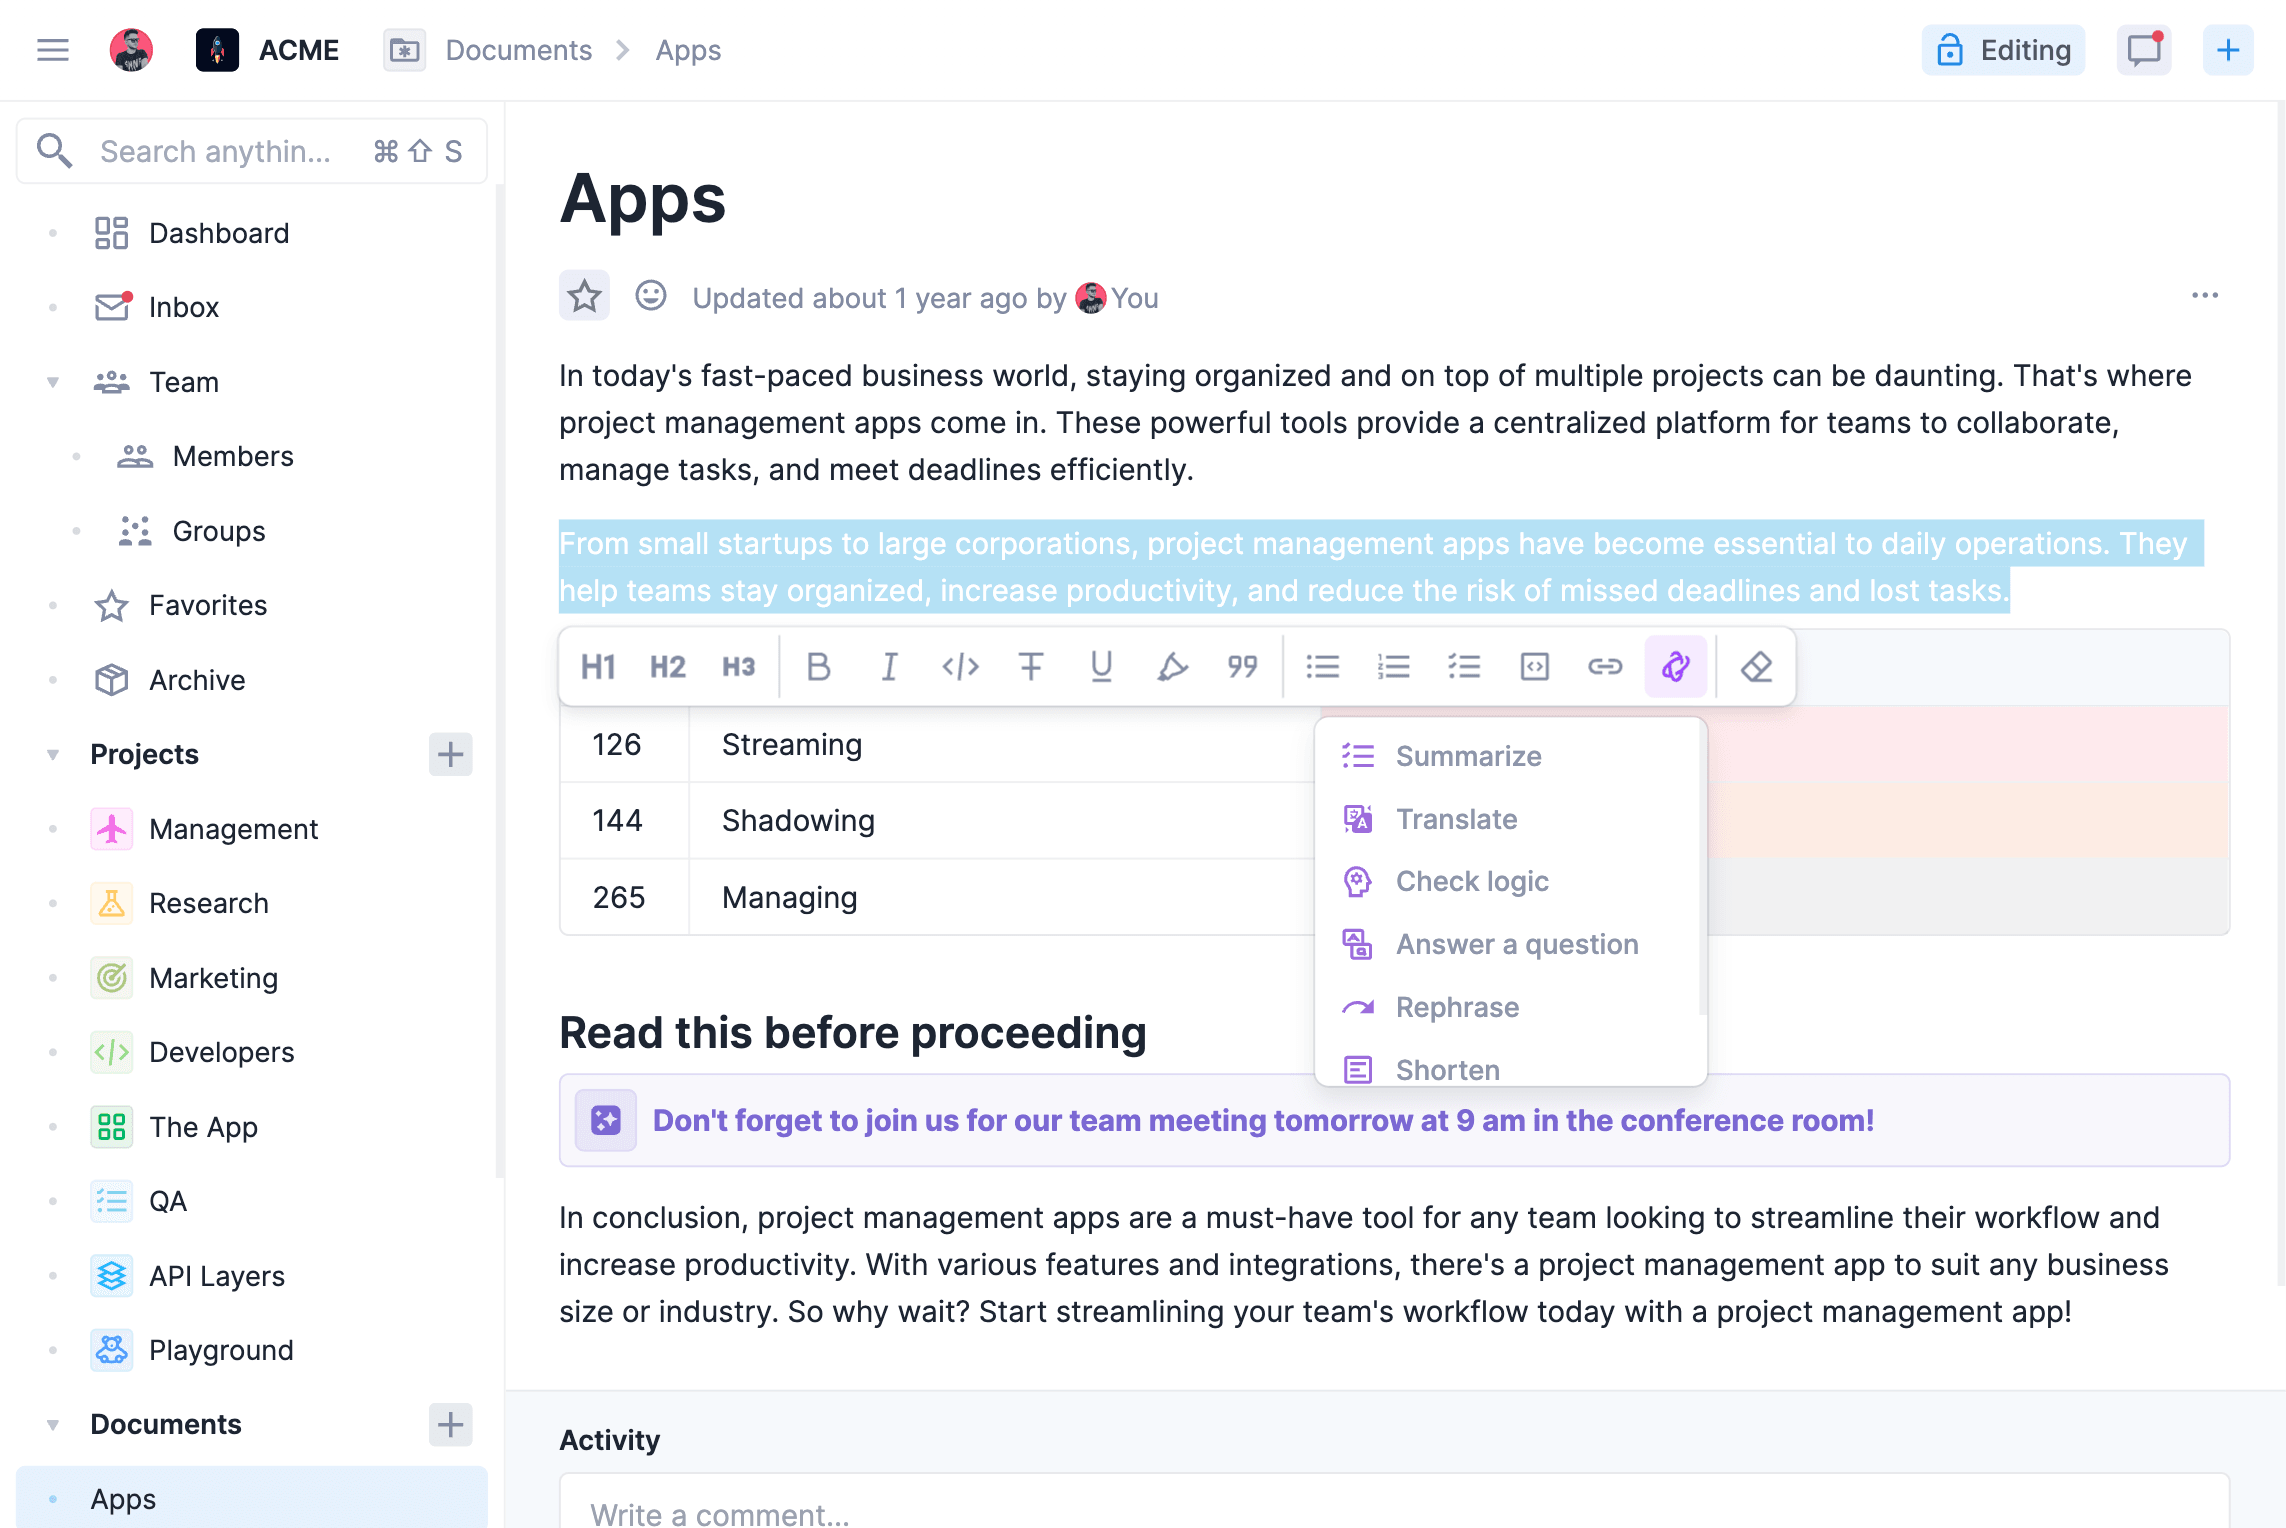The height and width of the screenshot is (1528, 2286).
Task: Choose Summarize from the AI menu
Action: pyautogui.click(x=1468, y=756)
